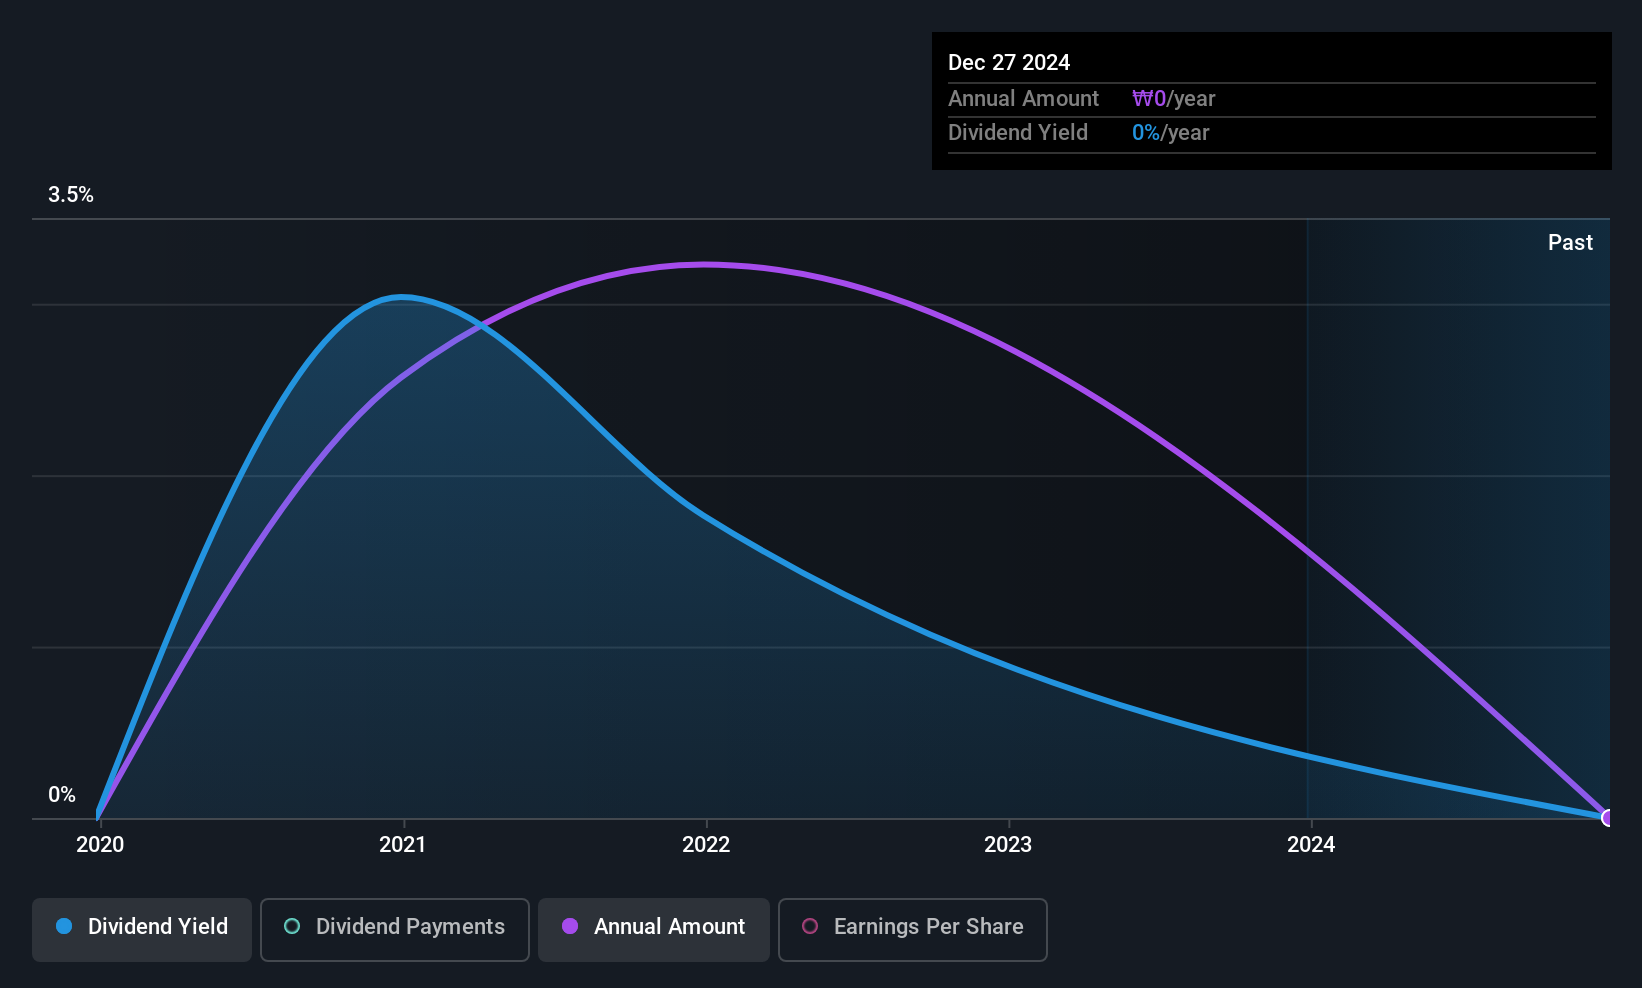Click the 0% y-axis label

(62, 795)
